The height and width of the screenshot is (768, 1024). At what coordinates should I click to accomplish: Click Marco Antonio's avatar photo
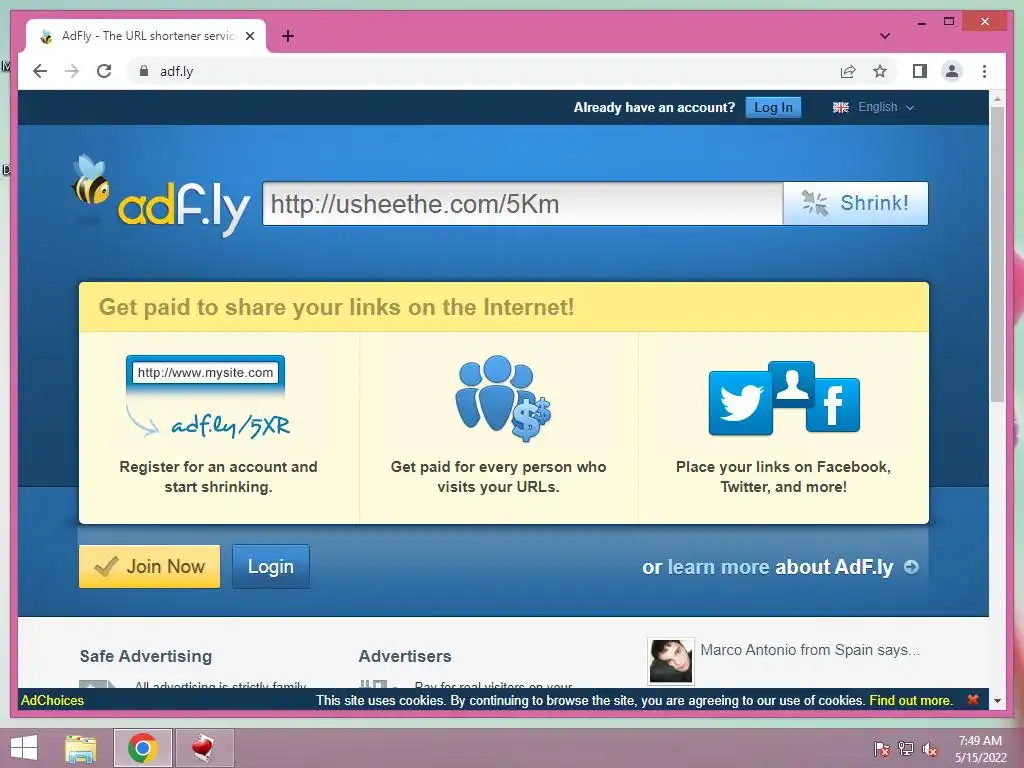(671, 661)
